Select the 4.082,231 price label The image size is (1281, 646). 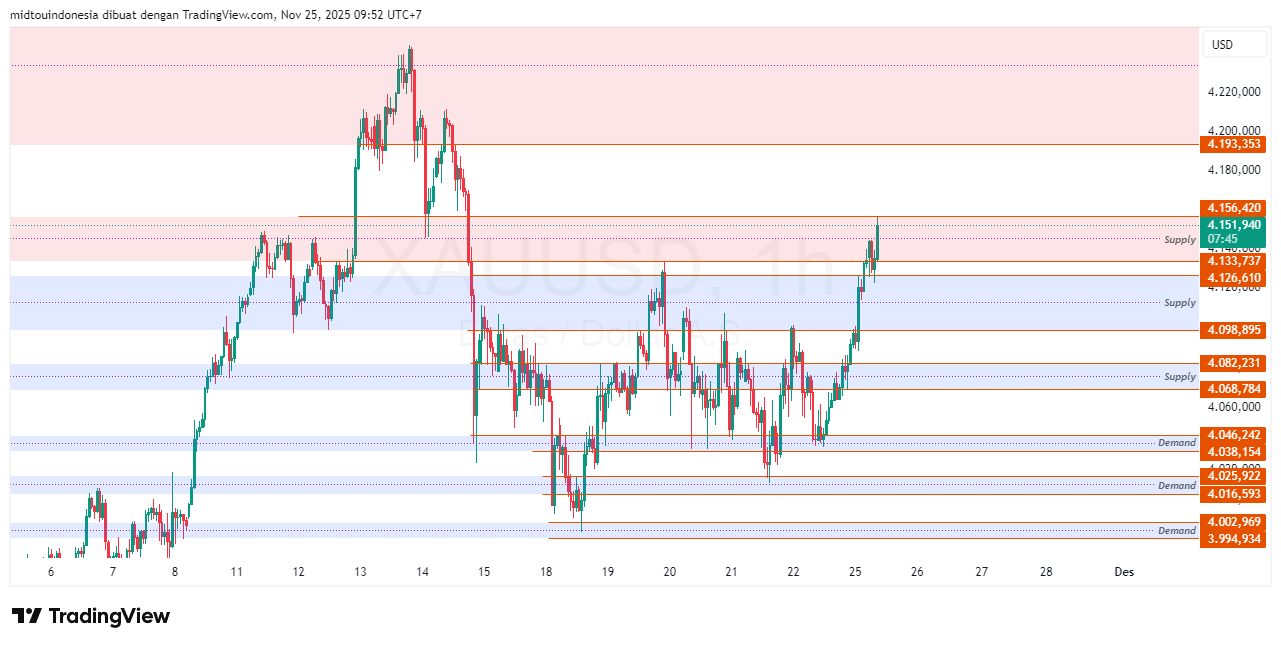point(1234,362)
